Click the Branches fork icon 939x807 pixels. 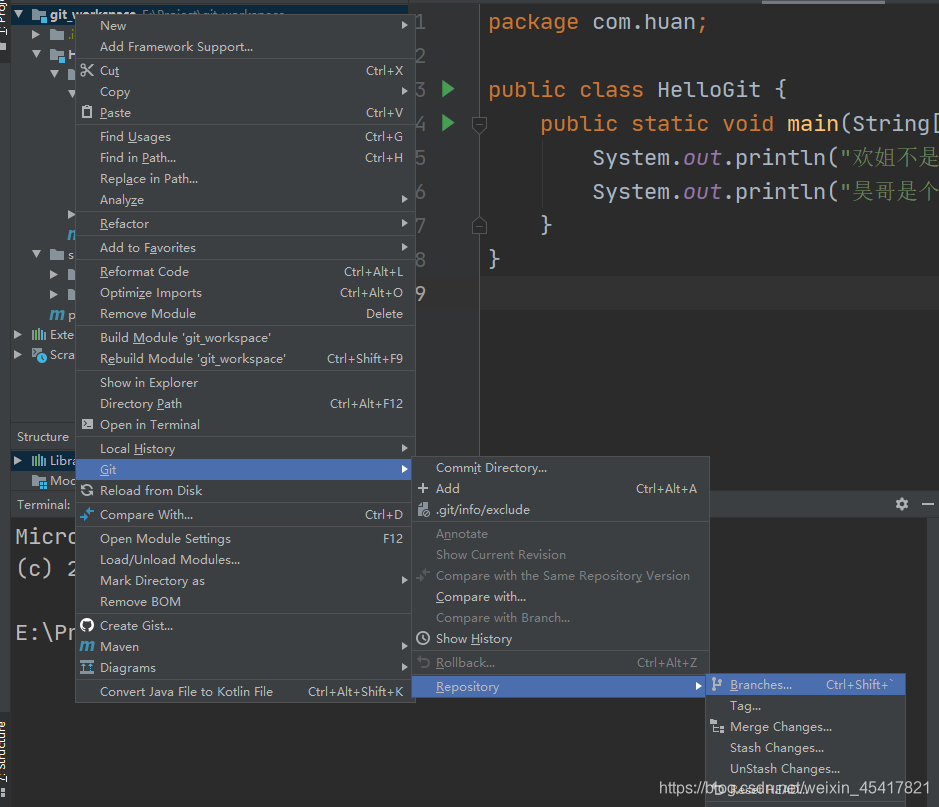[716, 684]
